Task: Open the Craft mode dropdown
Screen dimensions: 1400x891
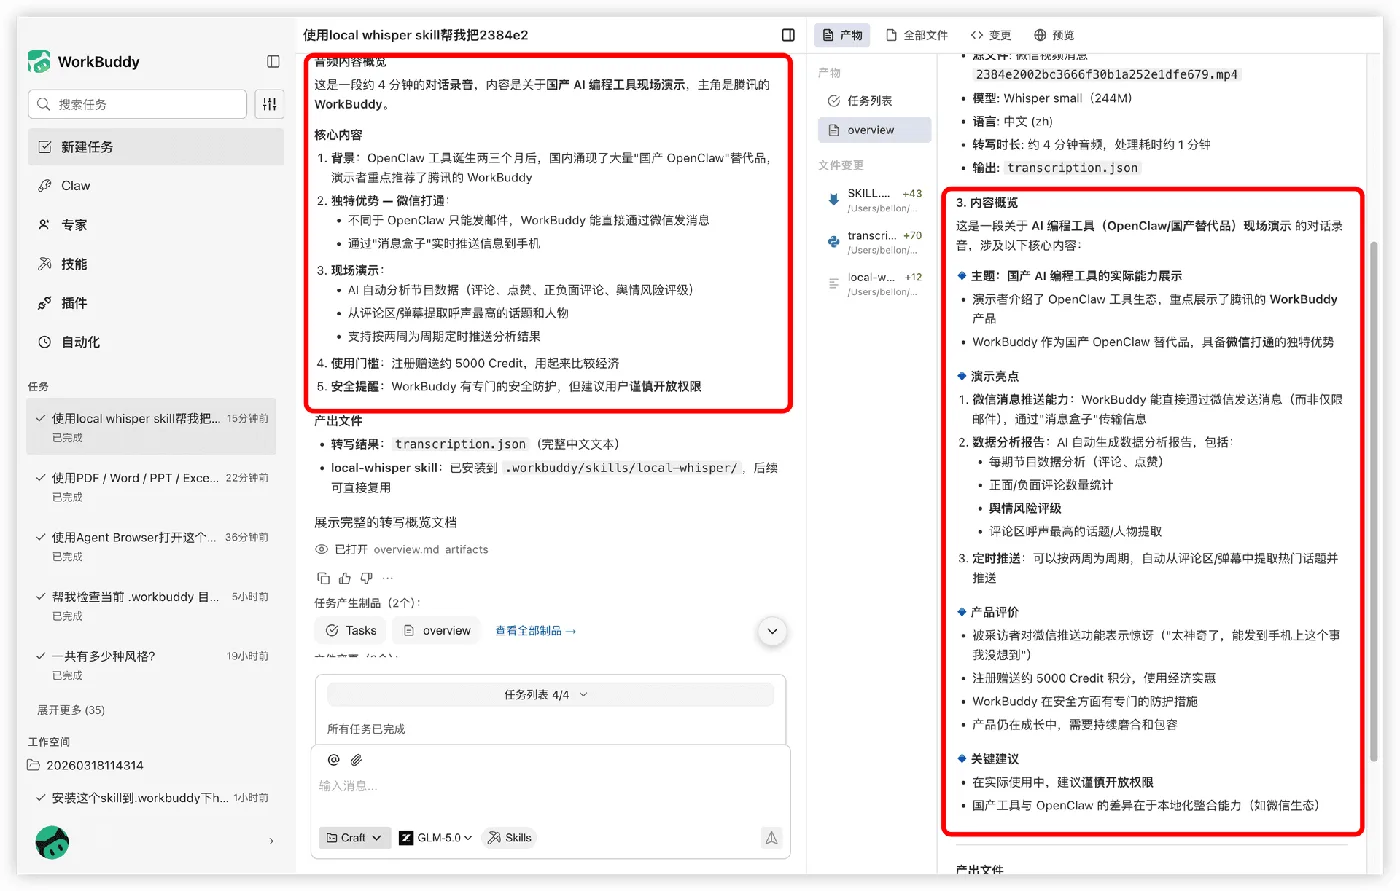Action: click(354, 838)
